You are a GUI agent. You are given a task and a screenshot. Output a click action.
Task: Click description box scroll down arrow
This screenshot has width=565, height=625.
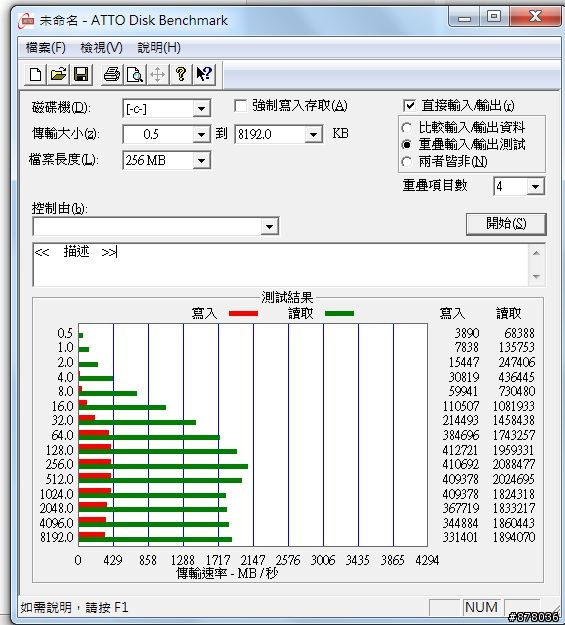pos(536,276)
